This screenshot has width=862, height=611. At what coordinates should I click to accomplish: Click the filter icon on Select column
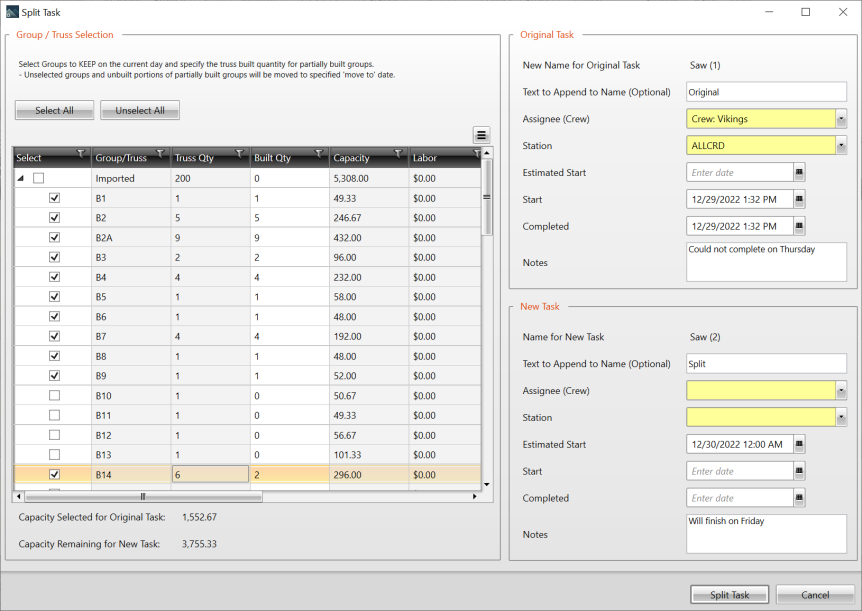click(80, 154)
